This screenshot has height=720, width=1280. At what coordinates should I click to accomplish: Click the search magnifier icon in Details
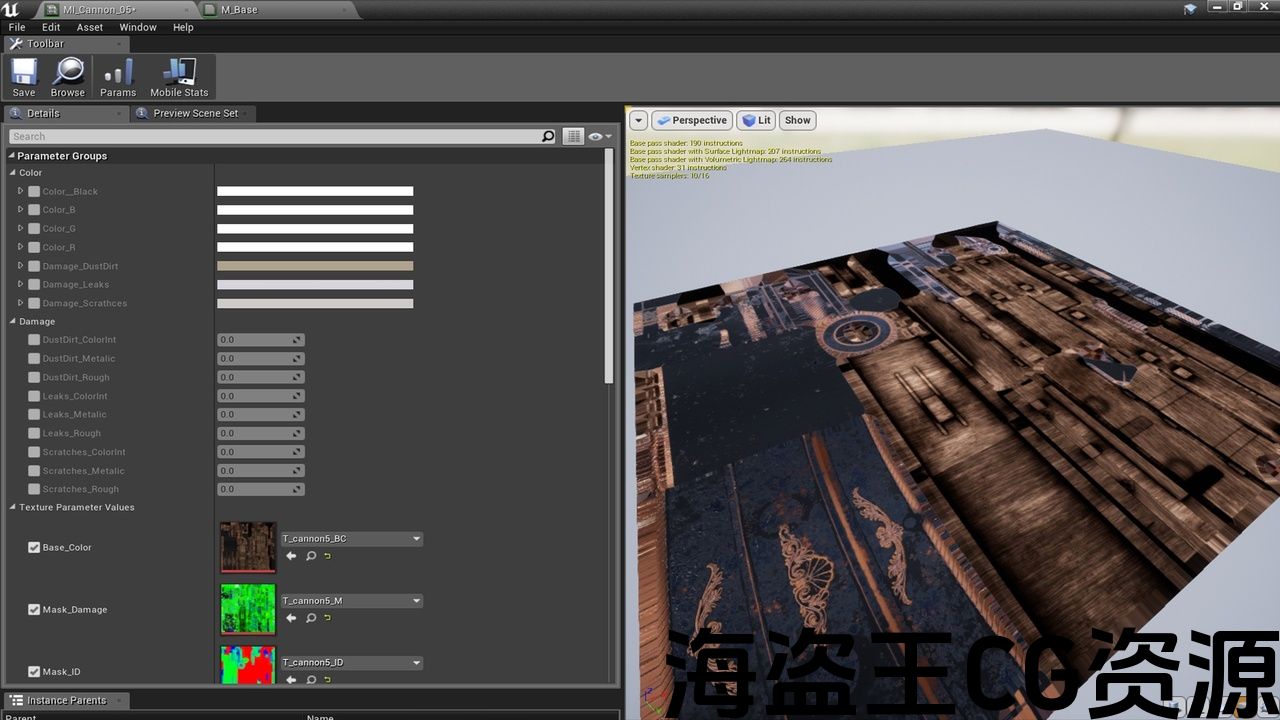pos(548,136)
